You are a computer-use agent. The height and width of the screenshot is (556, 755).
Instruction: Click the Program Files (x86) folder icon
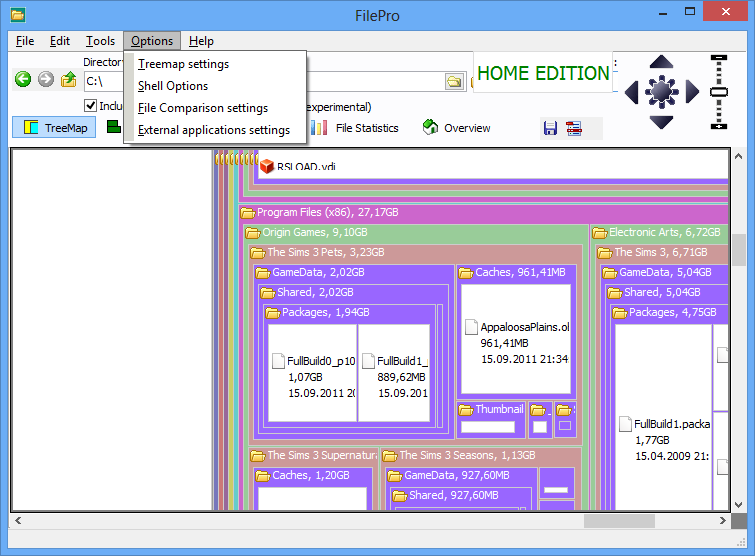click(x=247, y=212)
